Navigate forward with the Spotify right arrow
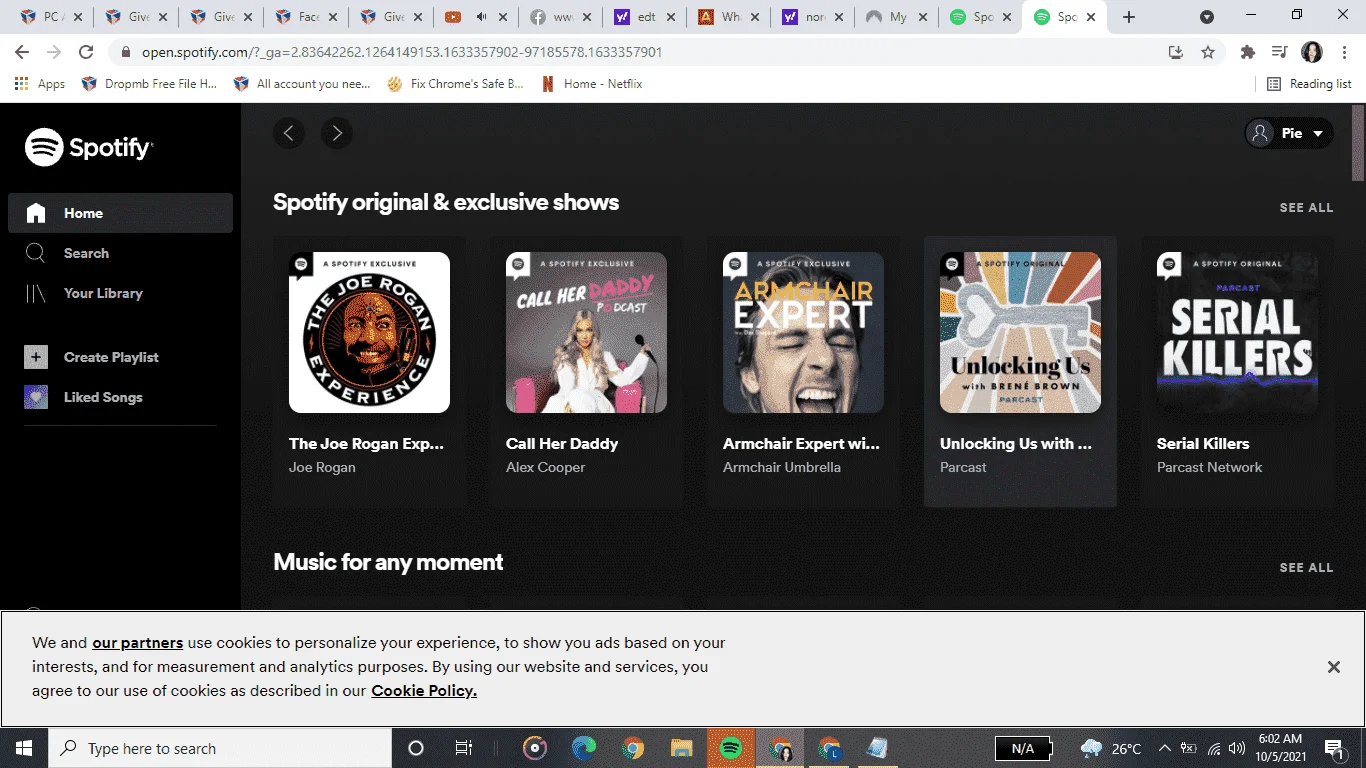1366x768 pixels. point(337,133)
